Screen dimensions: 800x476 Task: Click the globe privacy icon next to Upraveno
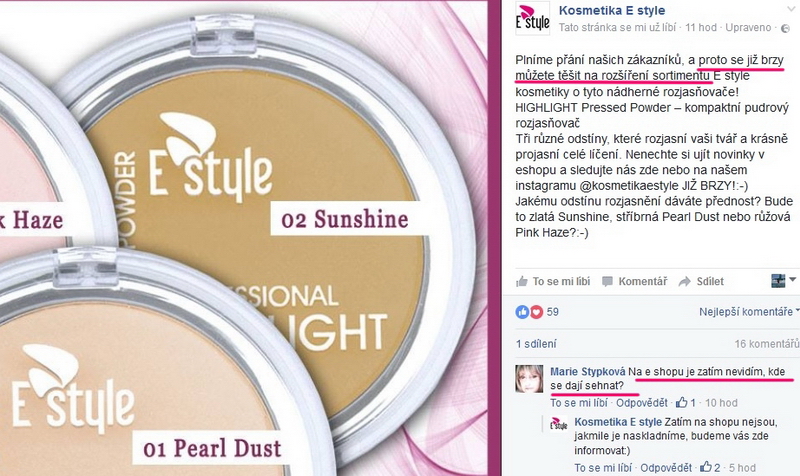tap(785, 28)
